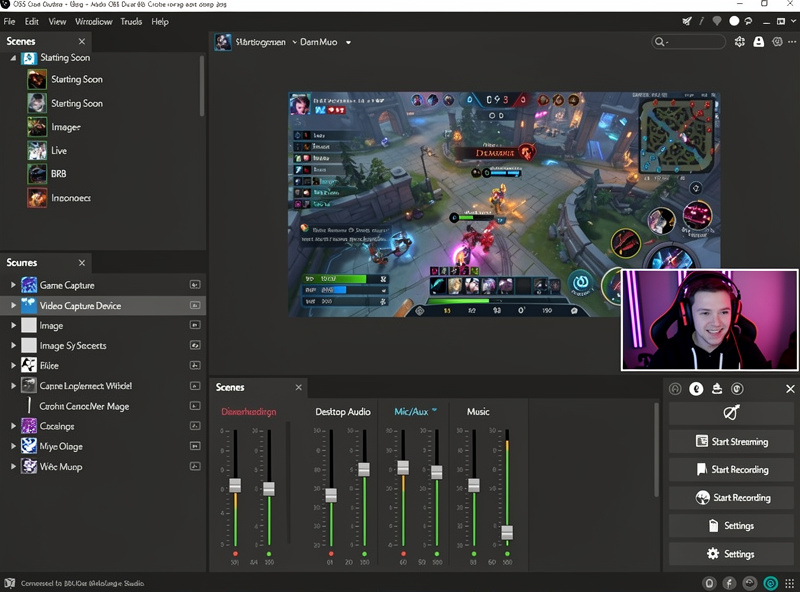
Task: Expand the Image source row
Action: pos(13,325)
